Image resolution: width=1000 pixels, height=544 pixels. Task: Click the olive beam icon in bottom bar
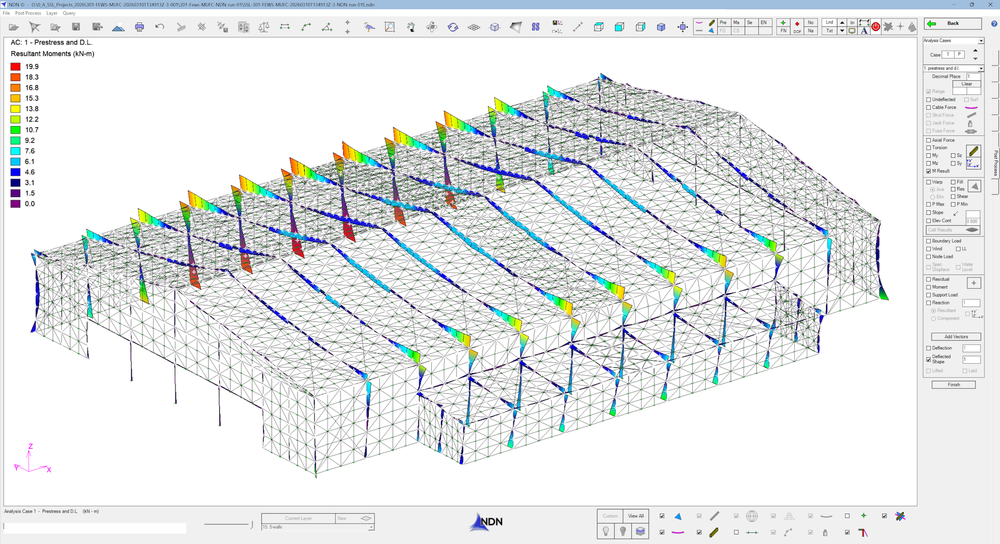tap(714, 533)
